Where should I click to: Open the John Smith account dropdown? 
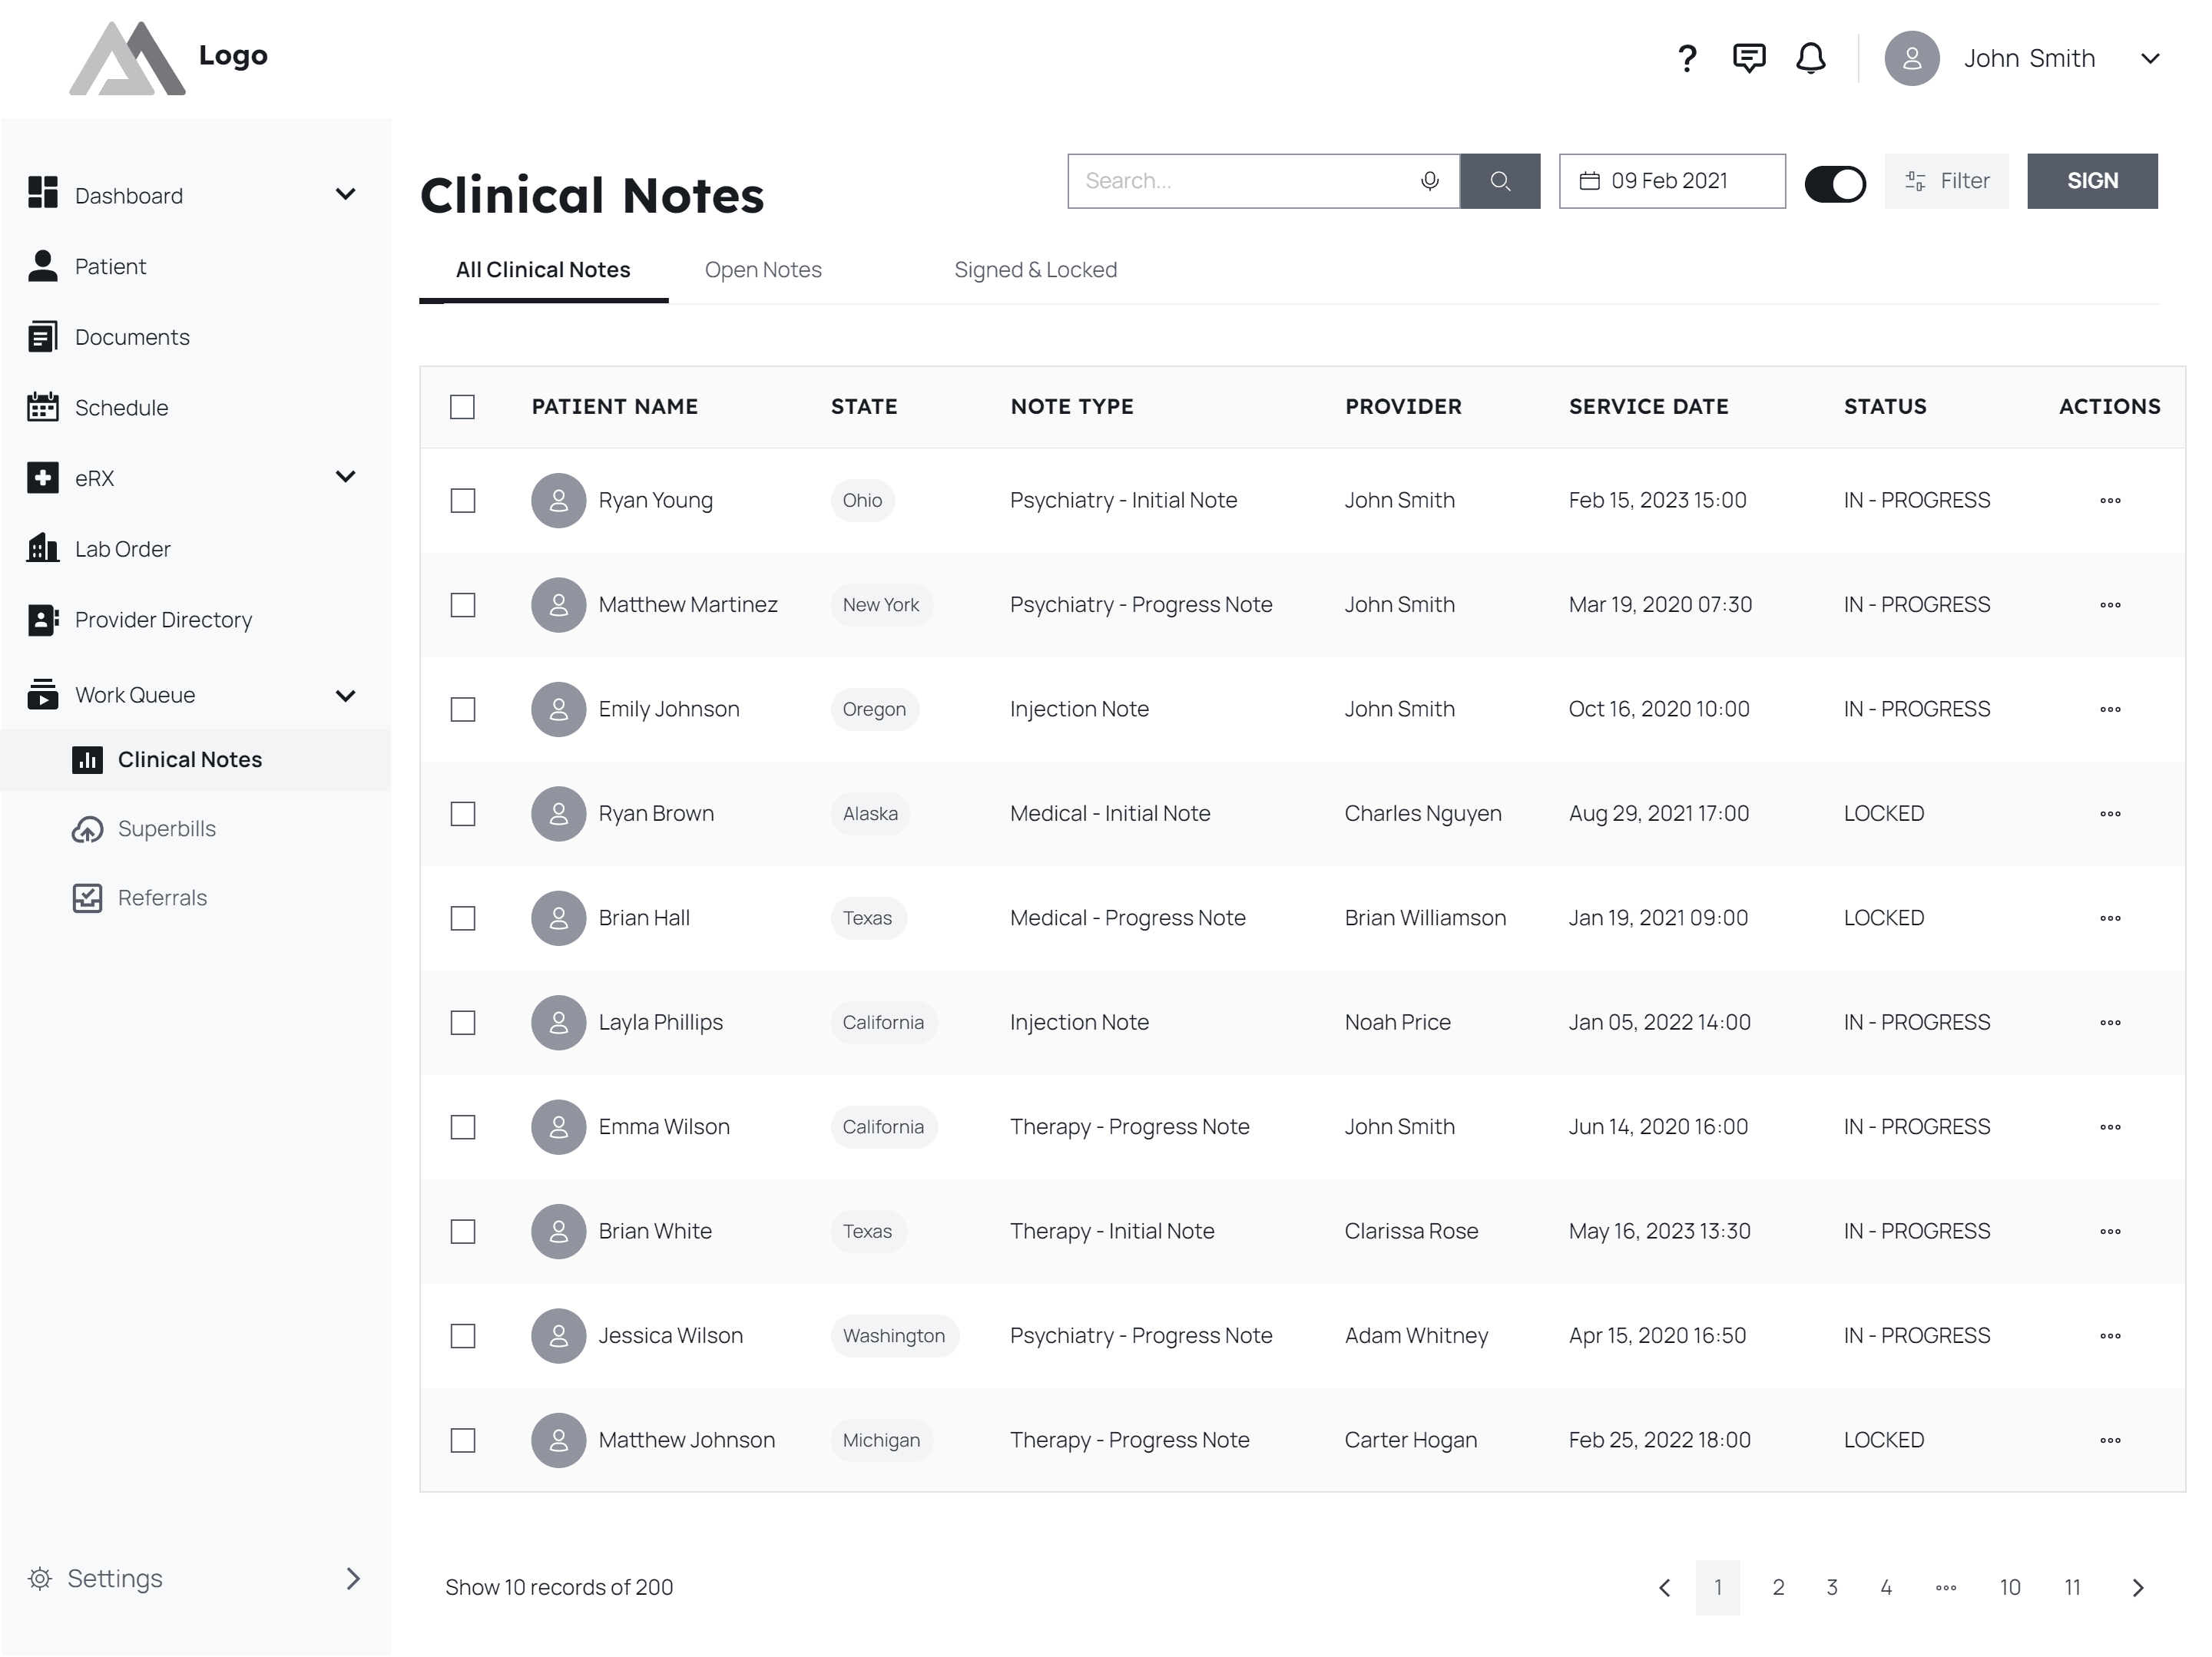pos(2150,58)
